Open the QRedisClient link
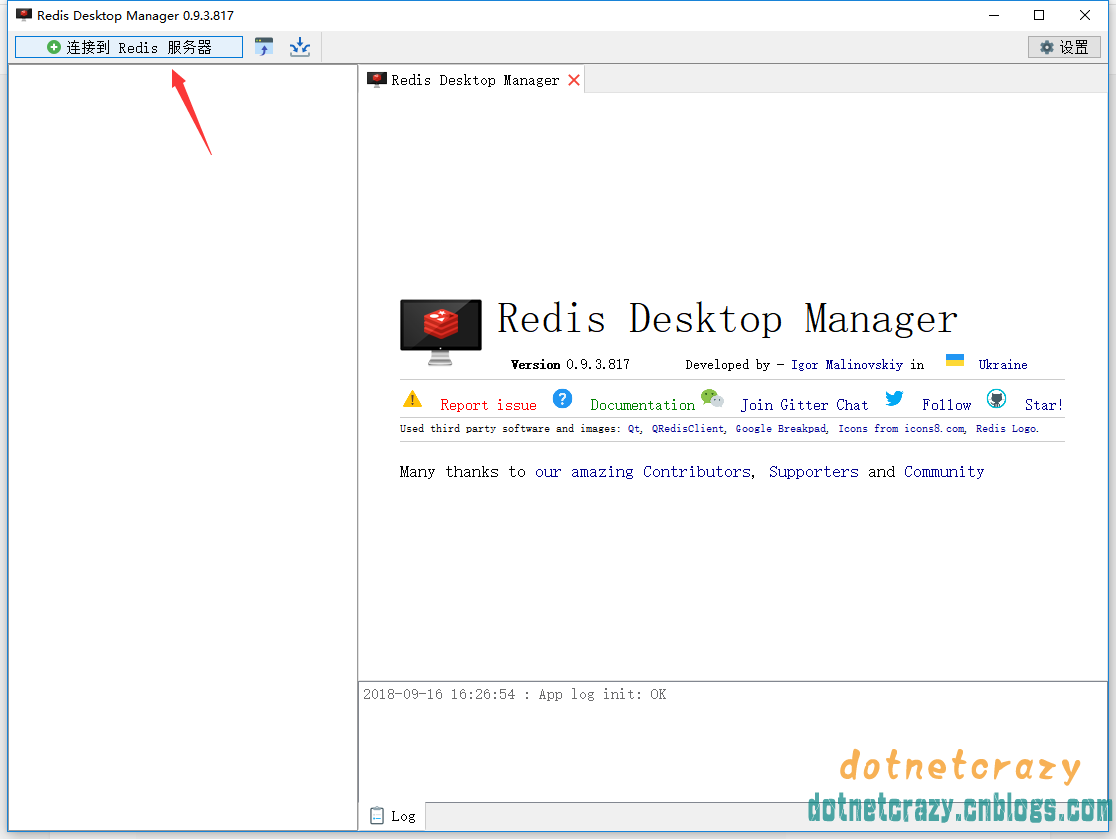Image resolution: width=1116 pixels, height=839 pixels. pyautogui.click(x=688, y=428)
